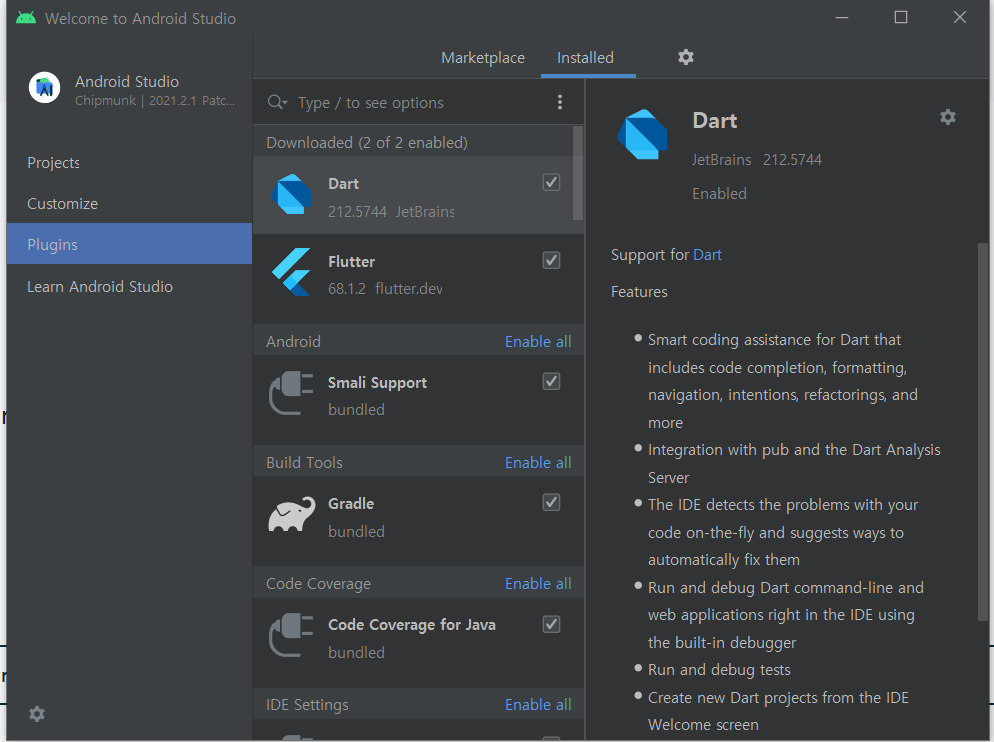
Task: Uncheck the Smali Support plugin
Action: (552, 382)
